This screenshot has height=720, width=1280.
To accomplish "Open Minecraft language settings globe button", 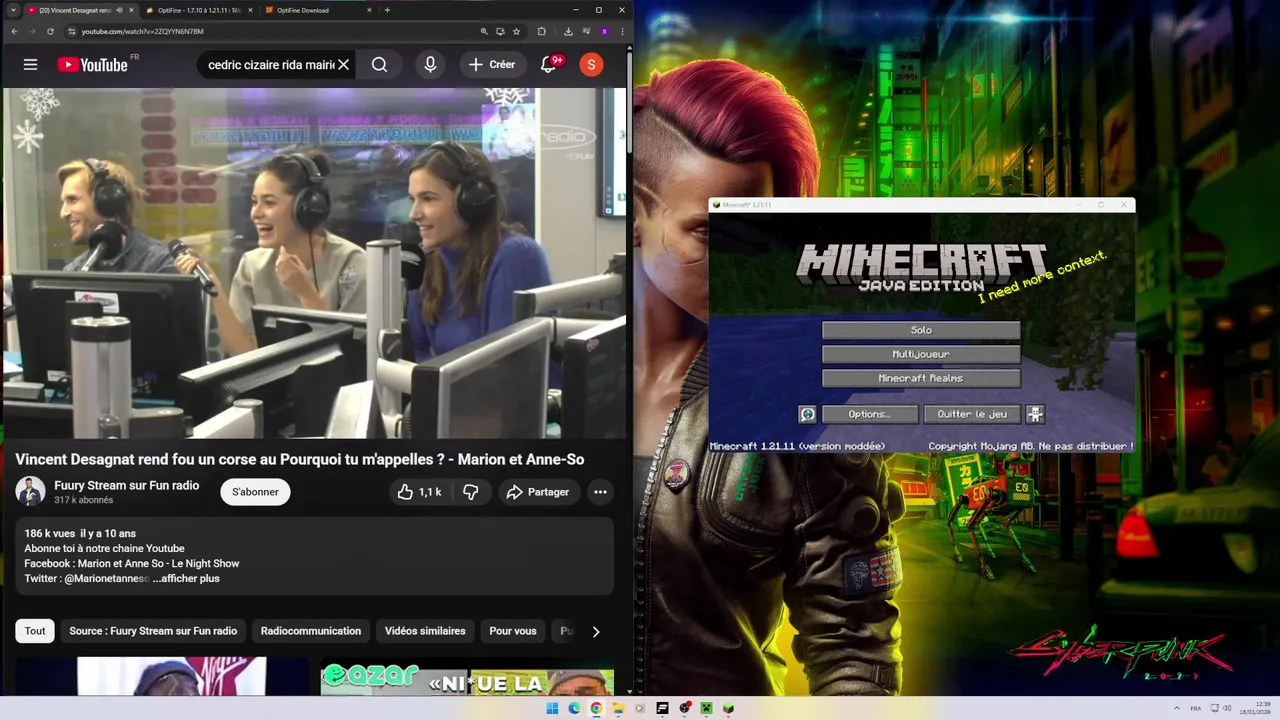I will (x=808, y=414).
